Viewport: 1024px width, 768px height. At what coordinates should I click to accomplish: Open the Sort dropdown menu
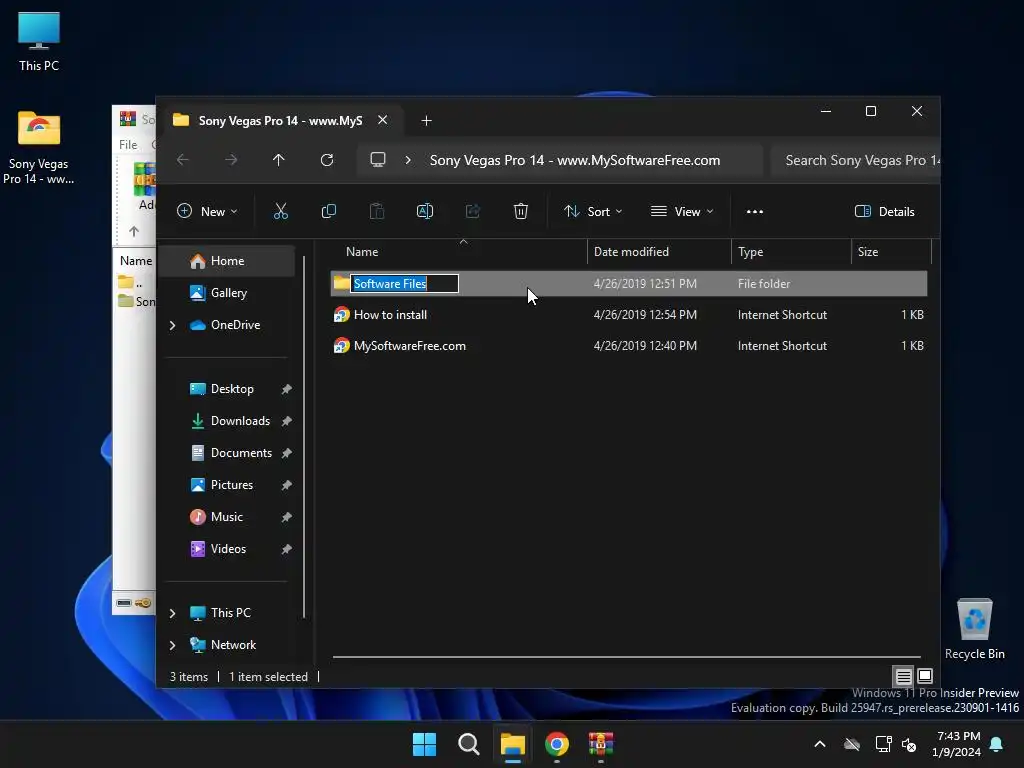[593, 211]
